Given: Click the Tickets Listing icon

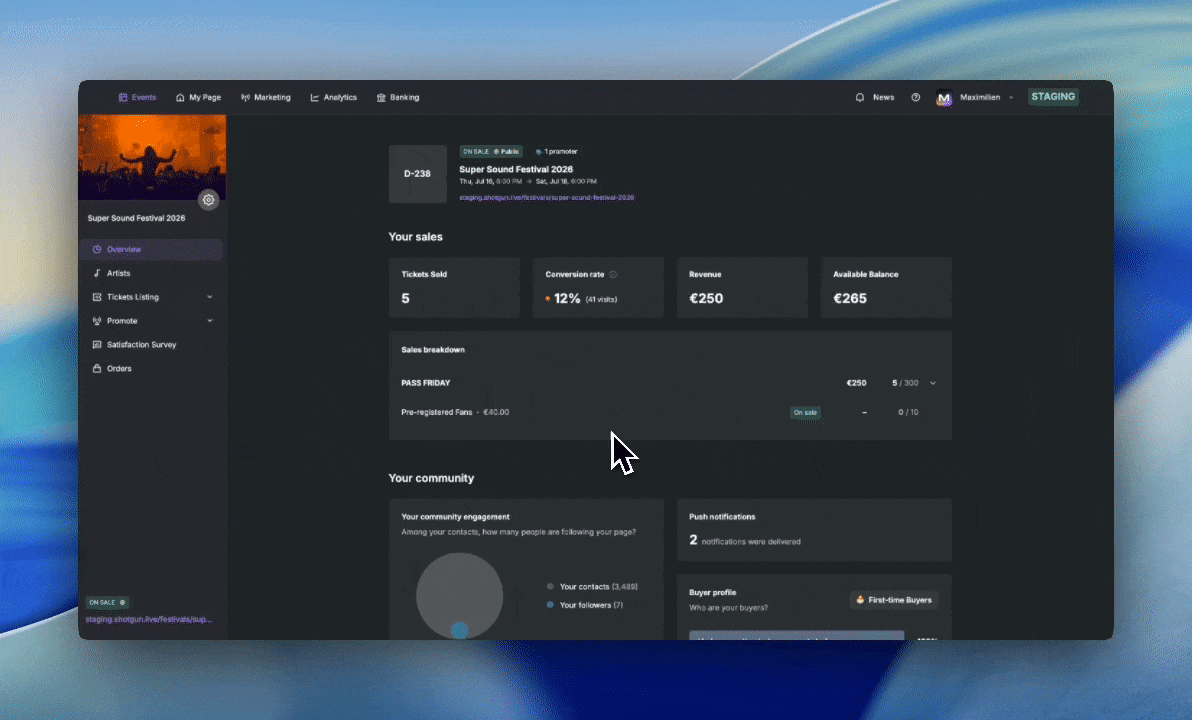Looking at the screenshot, I should pos(97,297).
